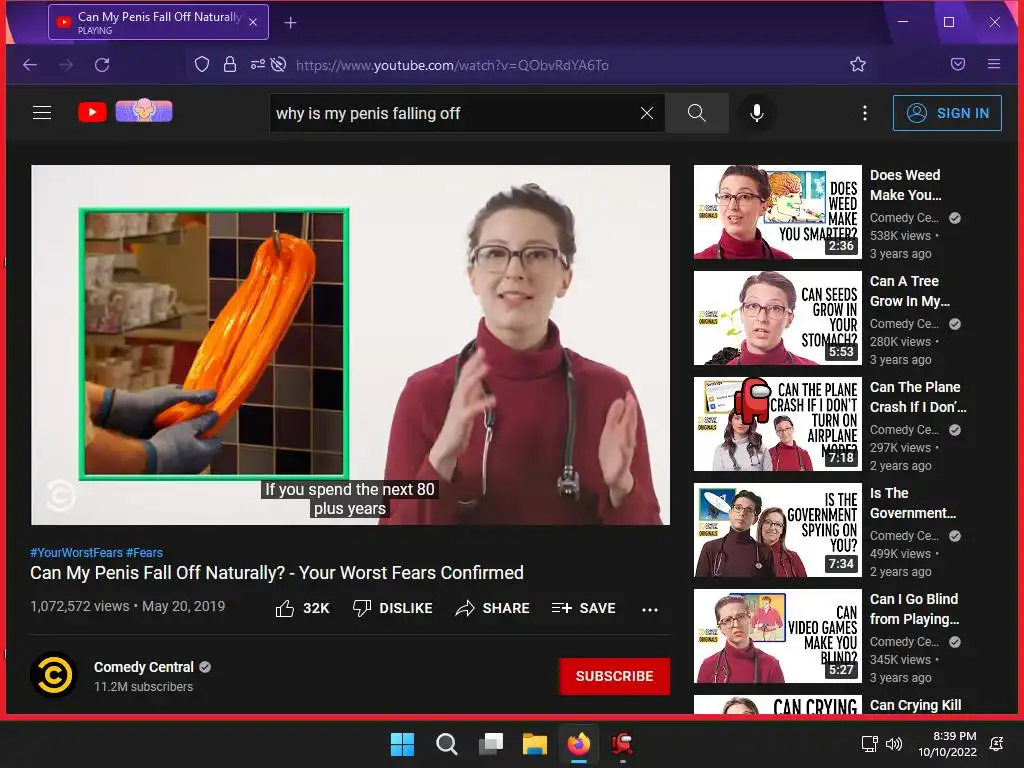Open File Explorer from the taskbar
The height and width of the screenshot is (768, 1024).
tap(534, 744)
